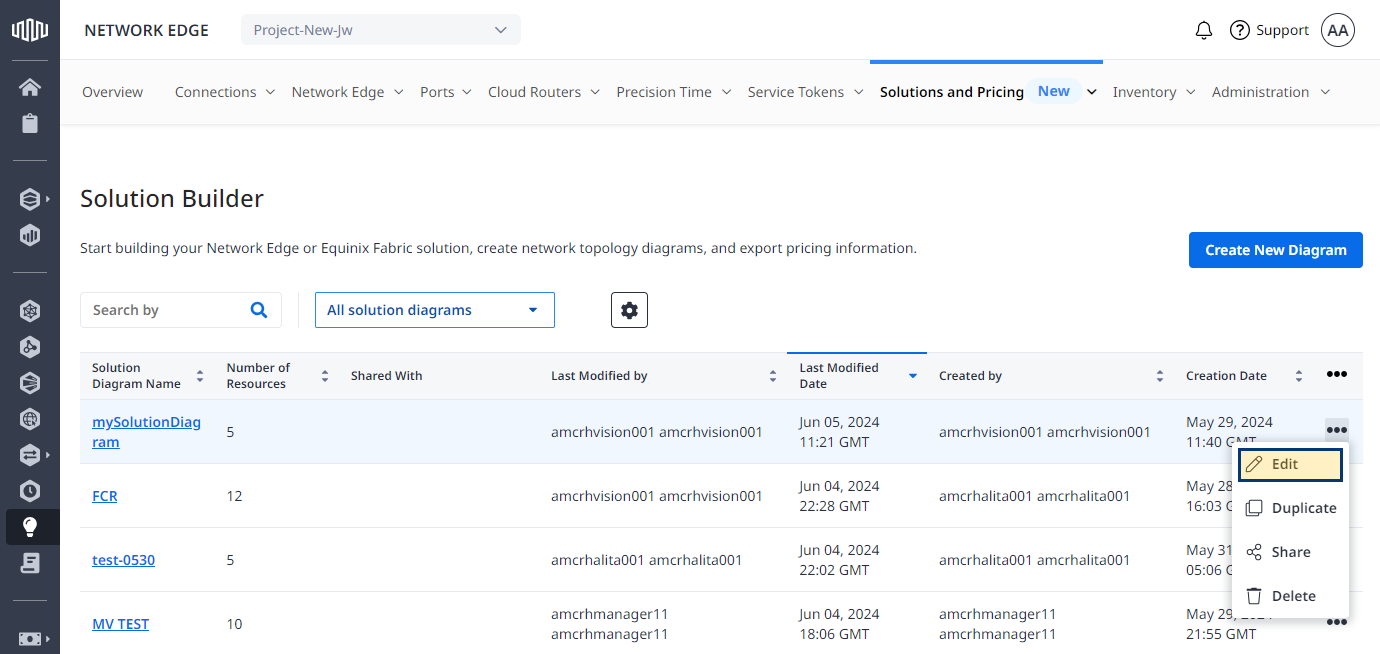Click the NETWORK EDGE title in the header

coord(147,30)
